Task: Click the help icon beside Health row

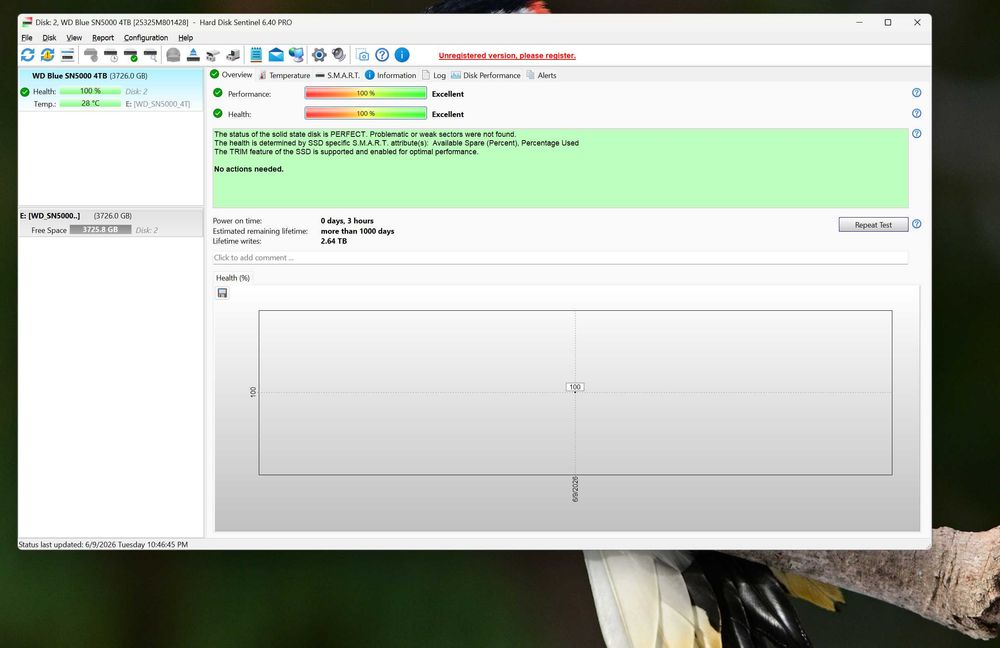Action: pos(916,114)
